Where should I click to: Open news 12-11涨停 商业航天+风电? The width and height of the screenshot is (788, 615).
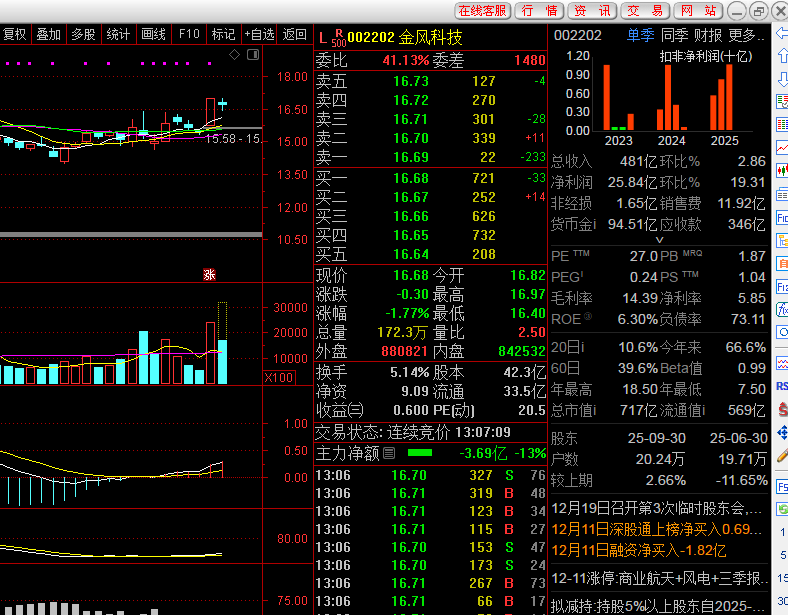[660, 578]
